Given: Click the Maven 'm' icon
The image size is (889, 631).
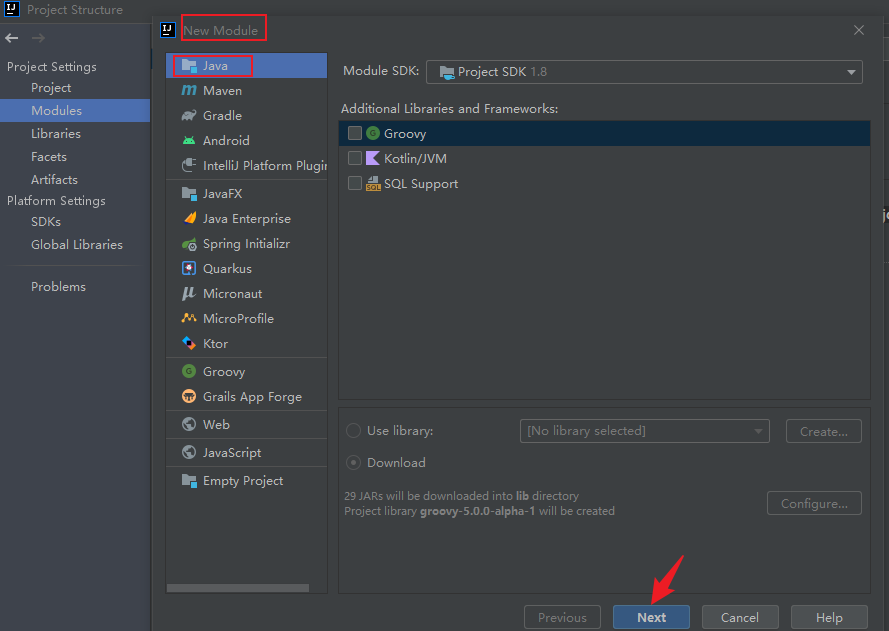Looking at the screenshot, I should 189,91.
